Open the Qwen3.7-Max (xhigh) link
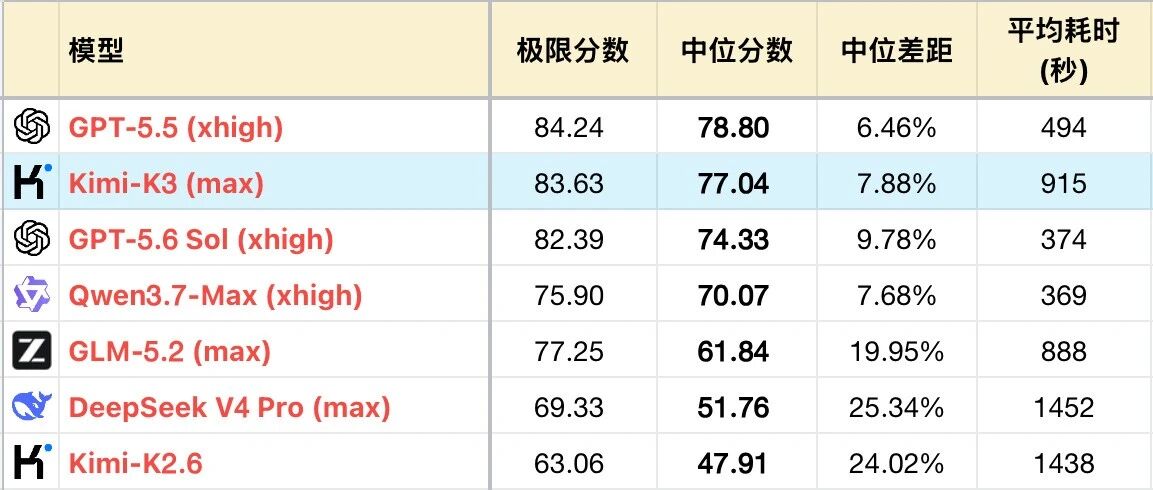This screenshot has height=490, width=1153. 215,296
